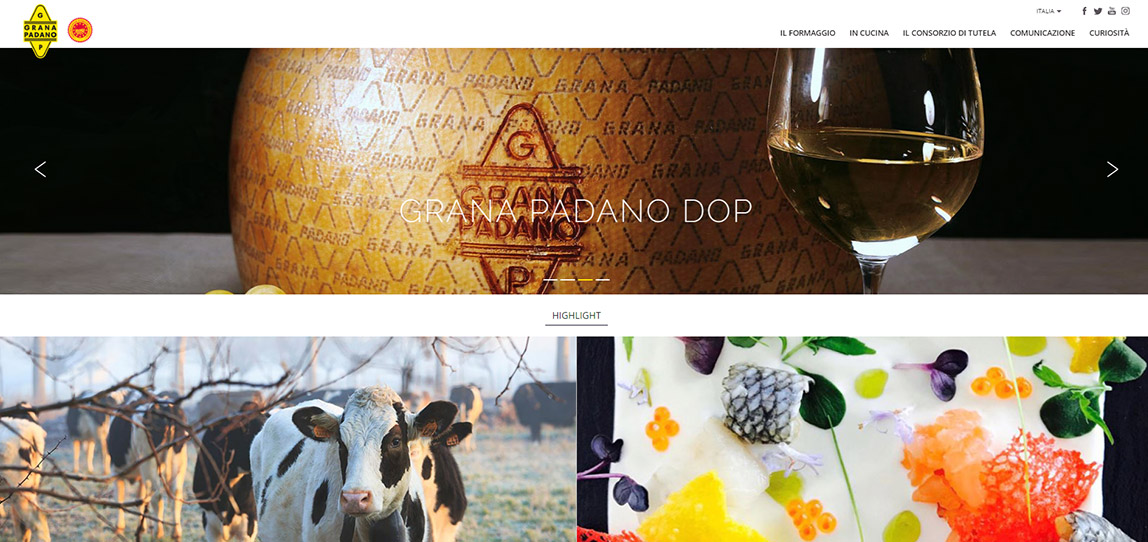
Task: Open the Il Formaggio menu
Action: click(808, 33)
